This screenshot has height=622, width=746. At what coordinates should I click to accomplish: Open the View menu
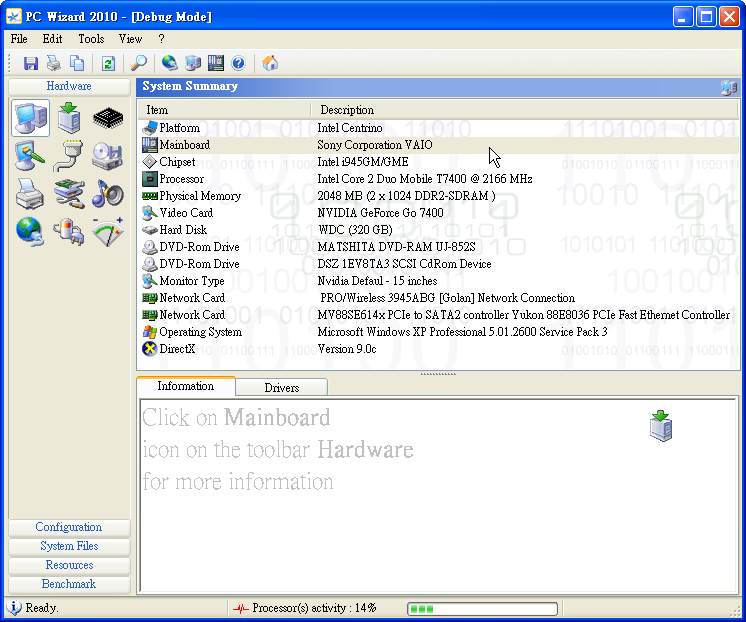130,39
